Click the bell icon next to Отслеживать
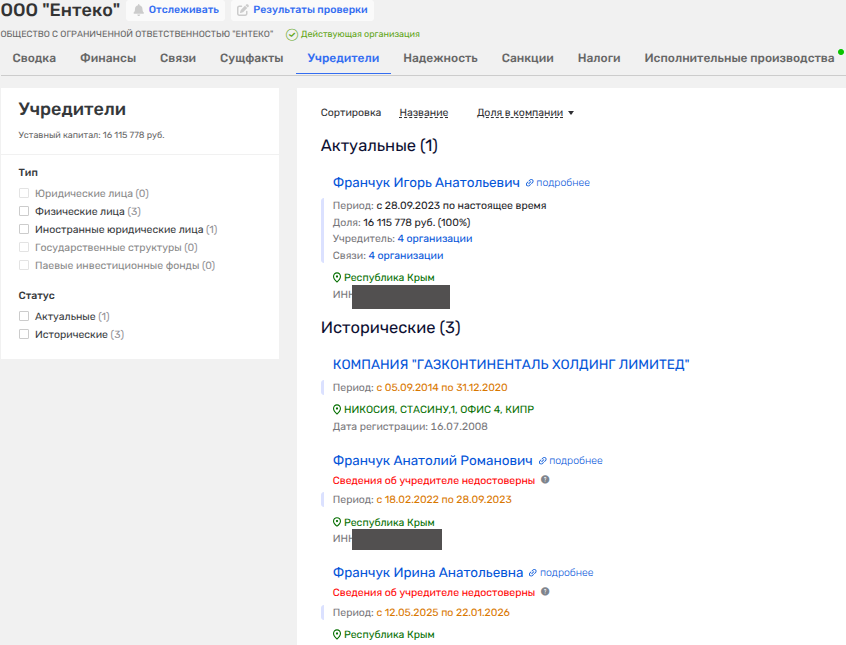This screenshot has height=645, width=846. pyautogui.click(x=139, y=10)
